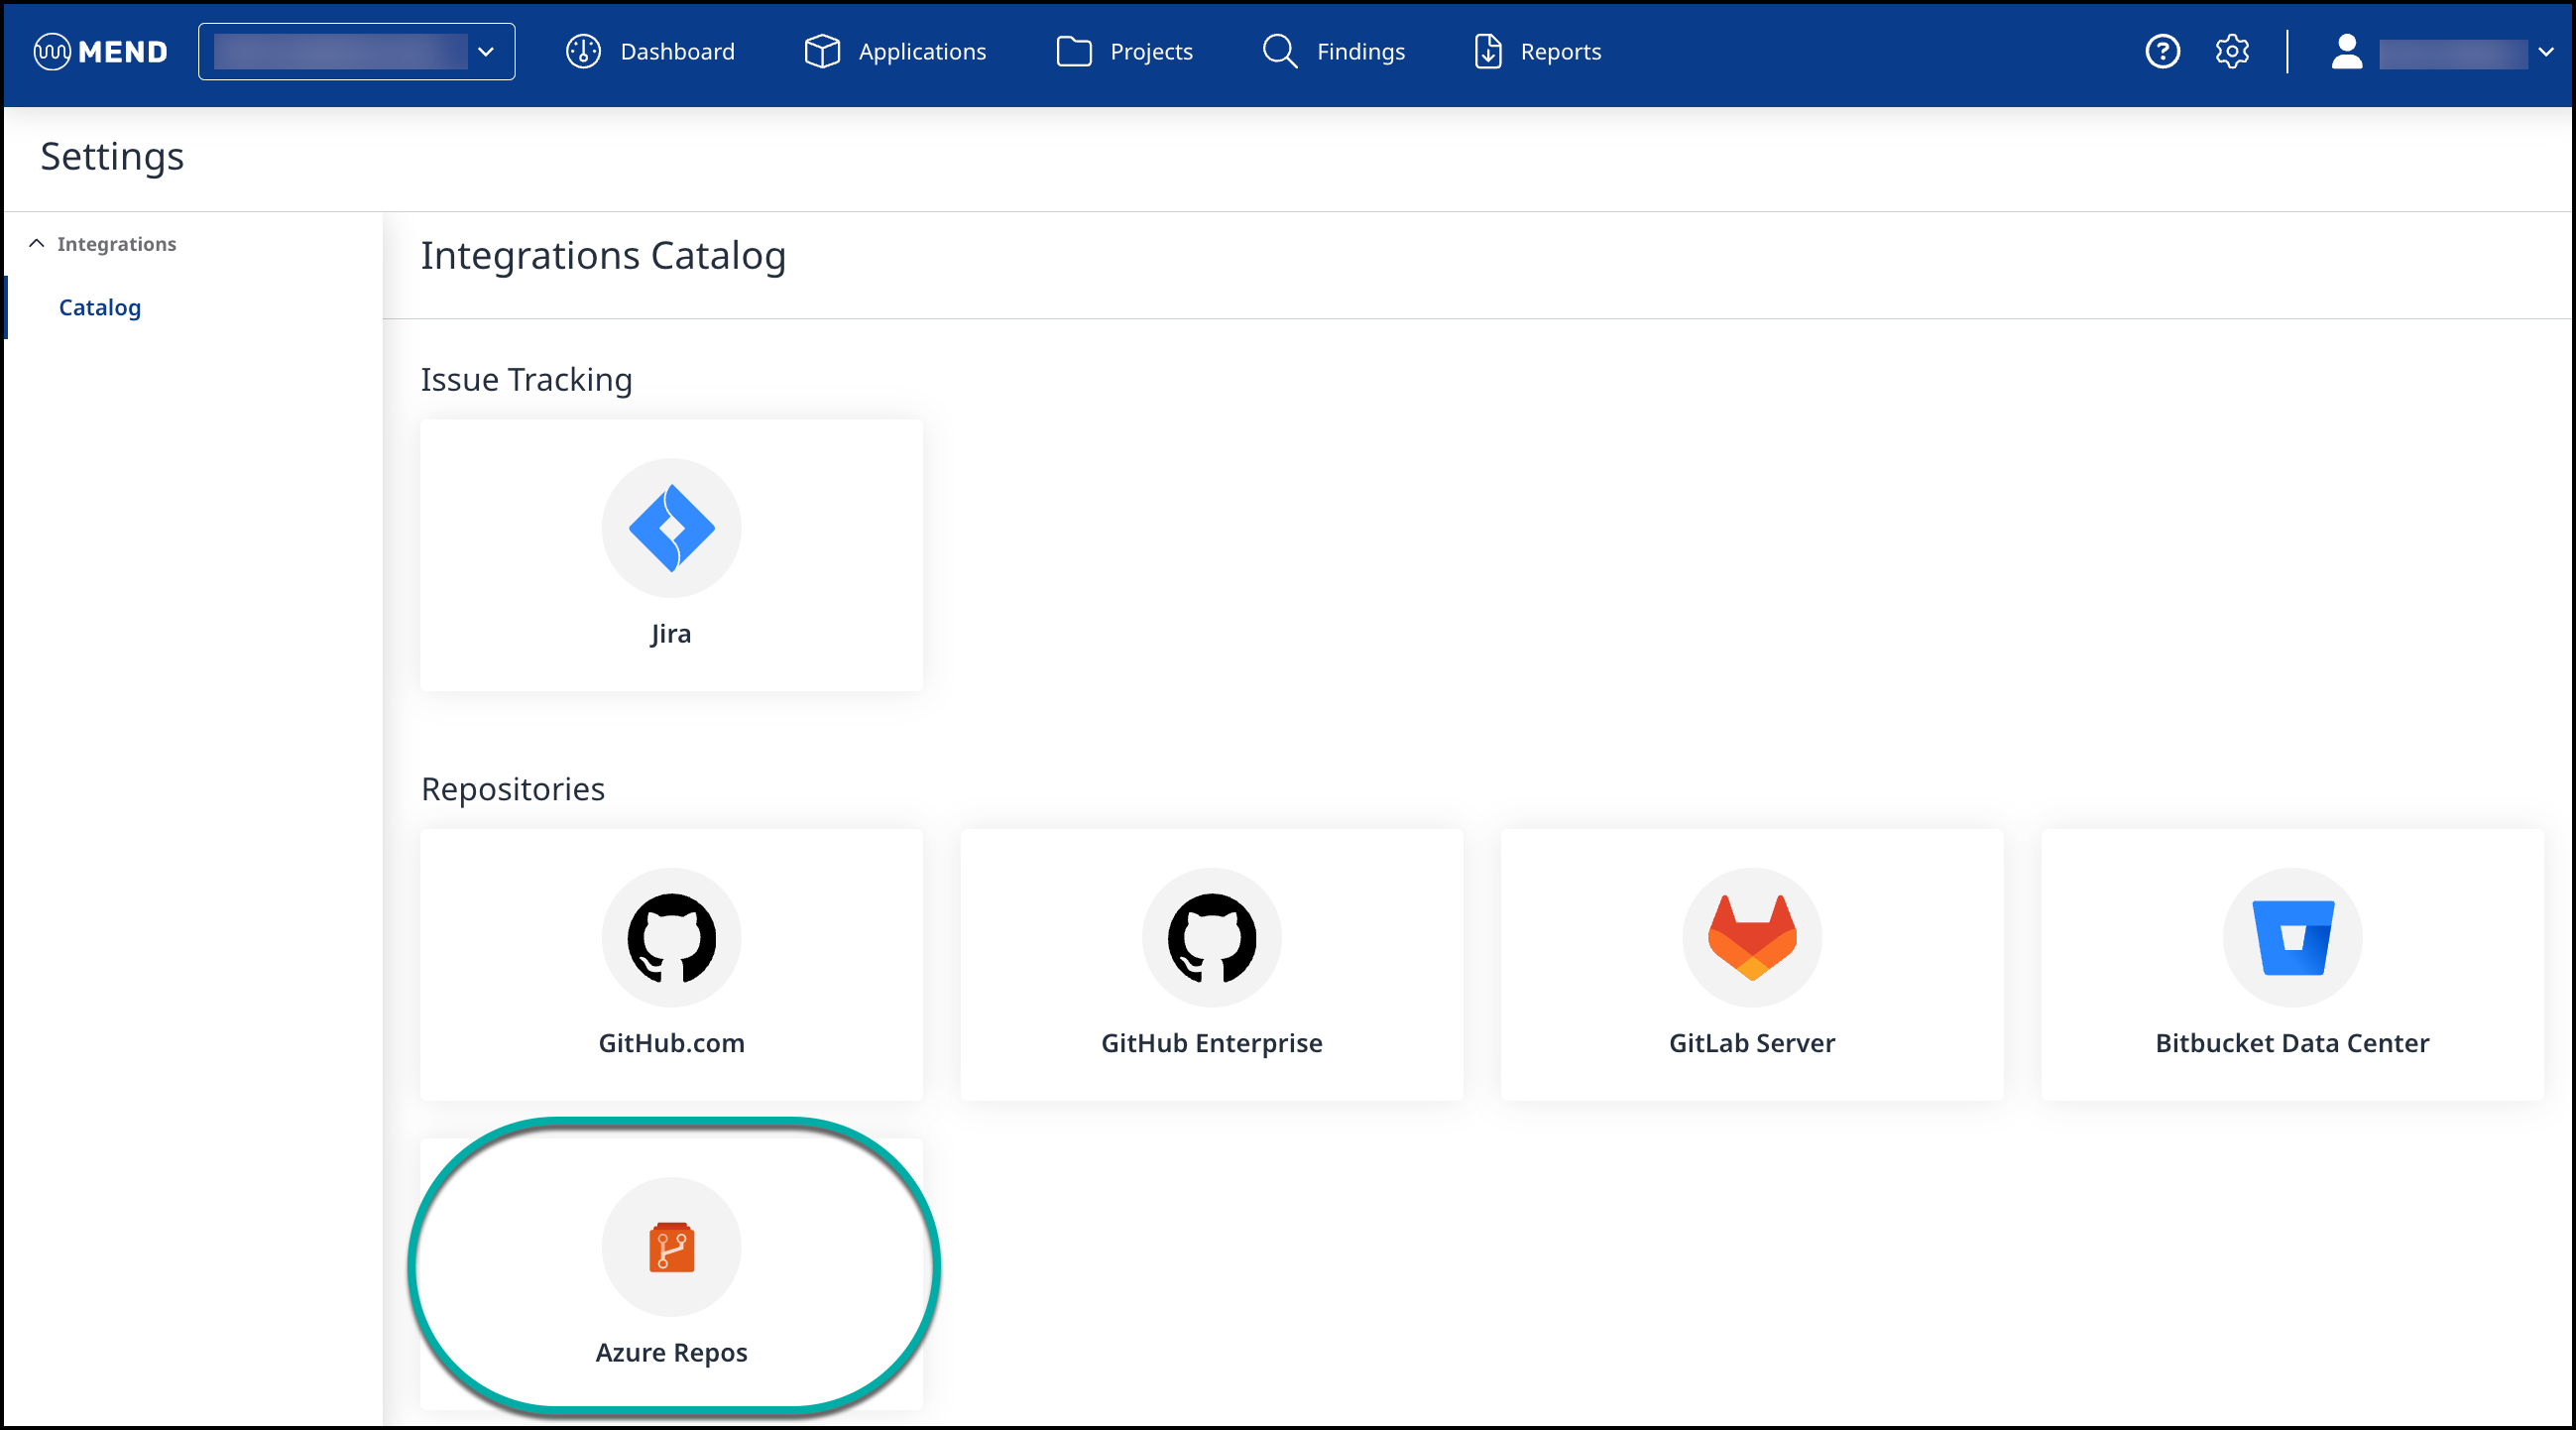Viewport: 2576px width, 1430px height.
Task: Click the Settings page title
Action: [x=112, y=157]
